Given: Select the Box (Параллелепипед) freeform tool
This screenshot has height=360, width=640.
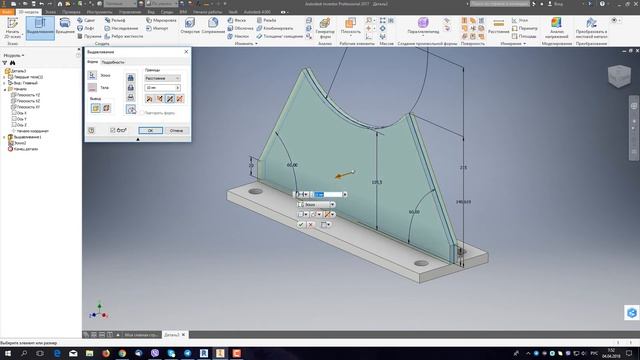Looking at the screenshot, I should point(423,25).
